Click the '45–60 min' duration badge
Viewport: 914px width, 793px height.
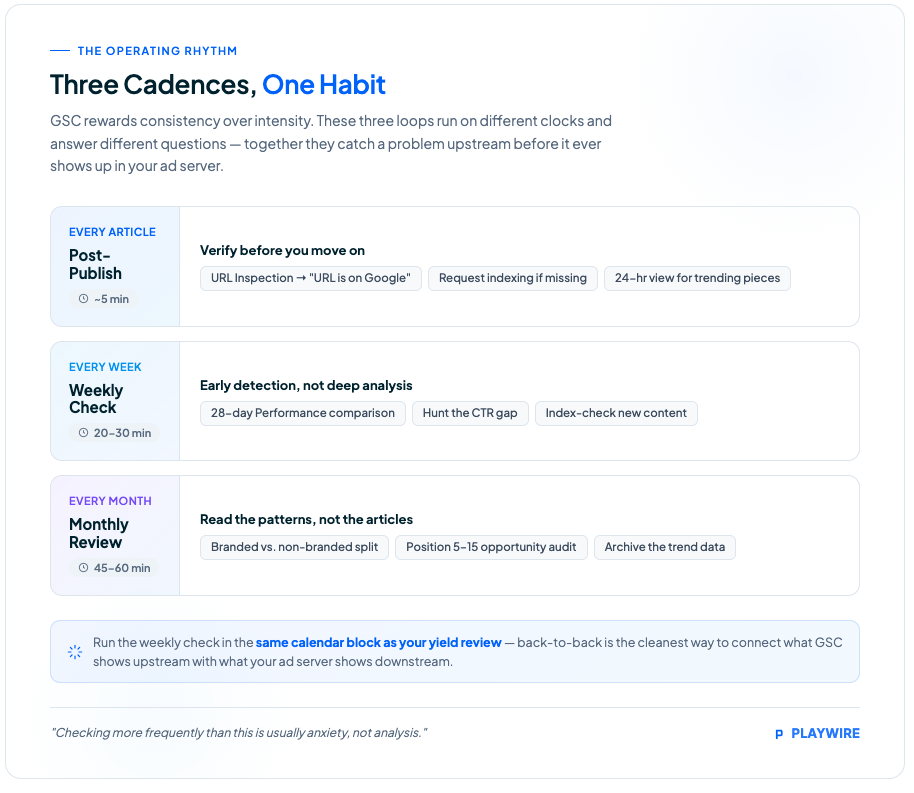pyautogui.click(x=114, y=568)
